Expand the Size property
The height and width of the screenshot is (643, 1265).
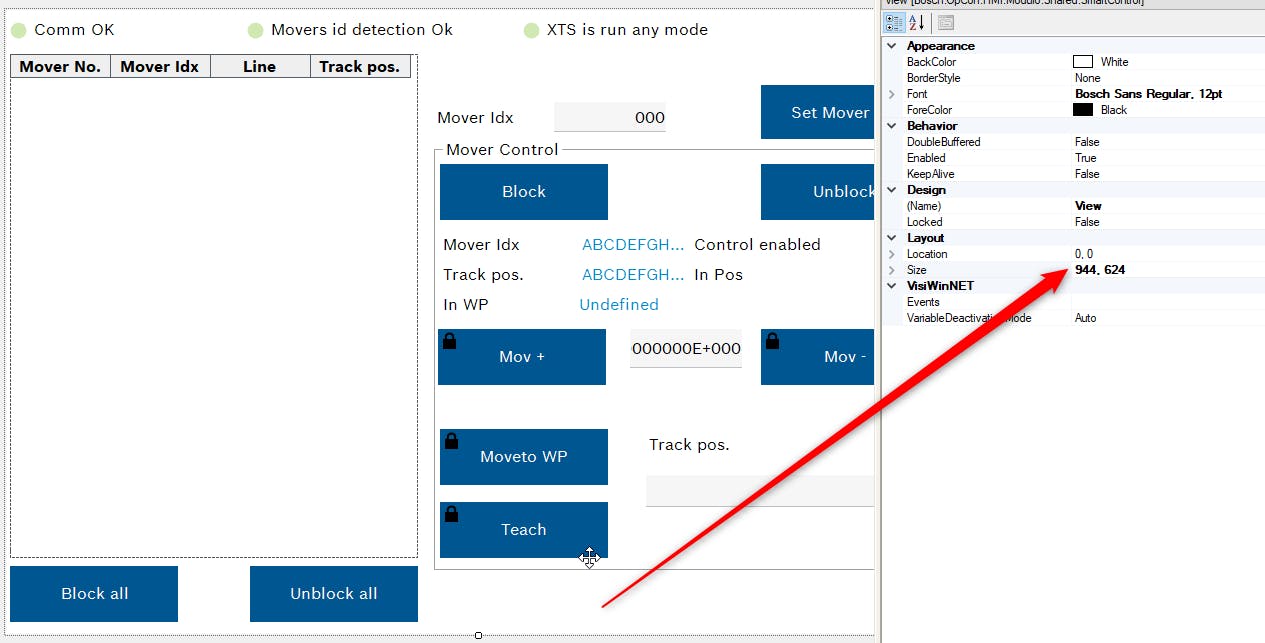click(891, 270)
